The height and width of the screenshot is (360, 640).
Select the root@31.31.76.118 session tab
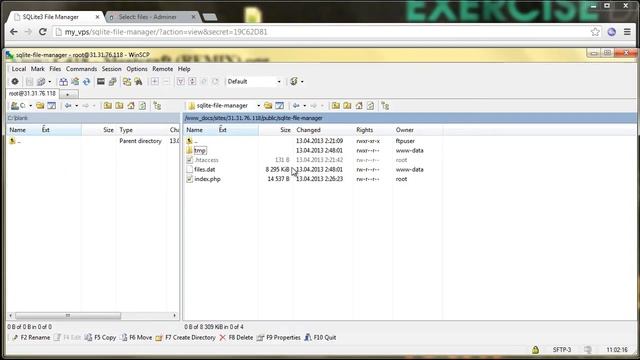click(x=32, y=94)
